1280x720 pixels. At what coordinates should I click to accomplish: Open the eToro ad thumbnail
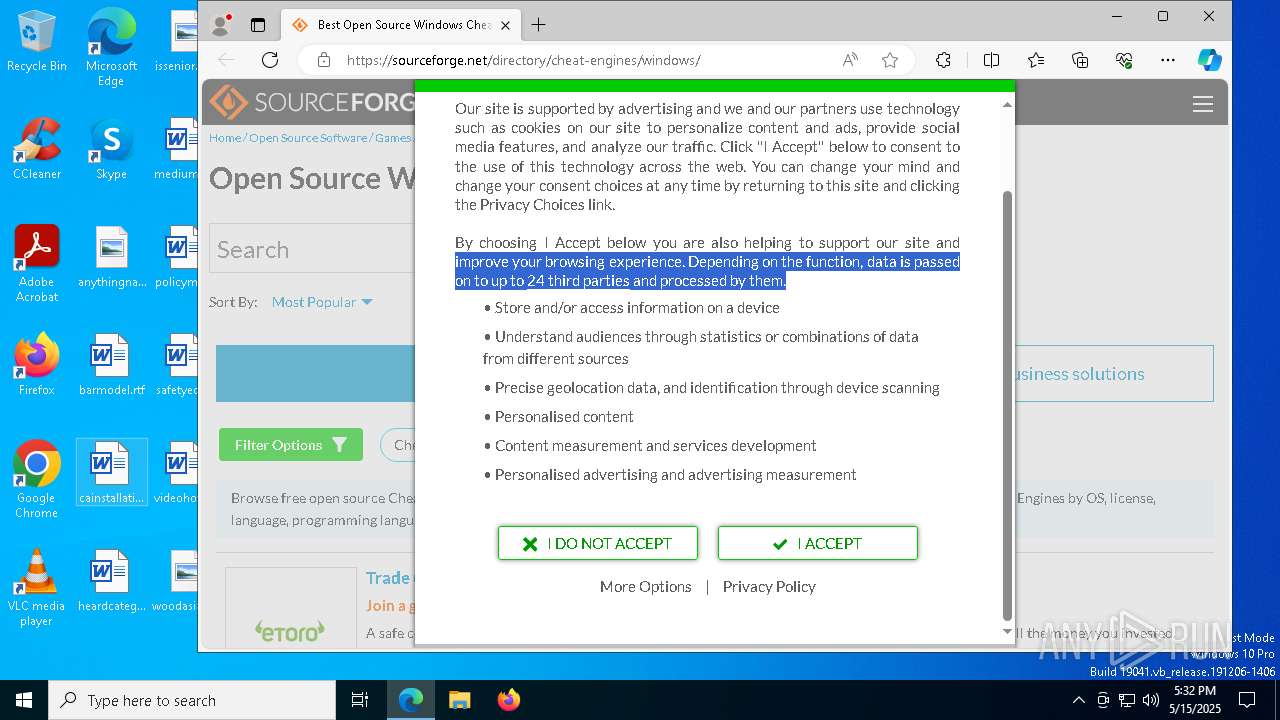pos(291,608)
